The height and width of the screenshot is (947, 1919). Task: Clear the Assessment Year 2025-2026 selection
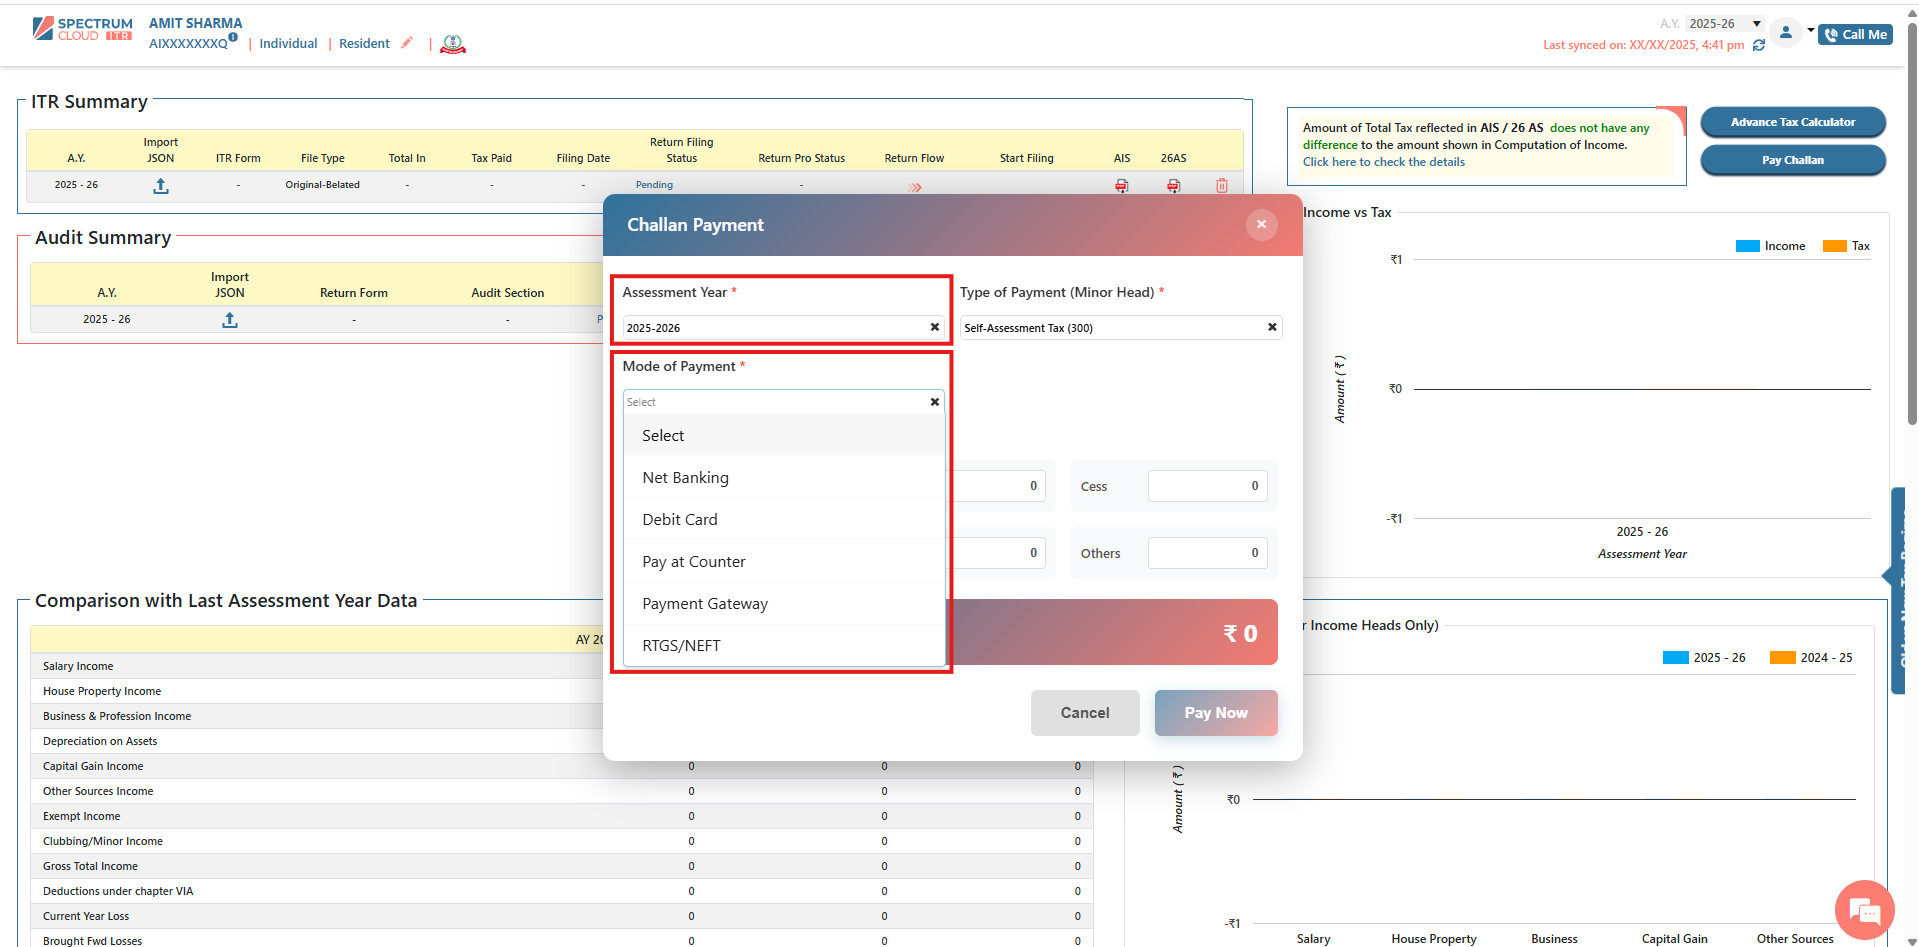[934, 327]
